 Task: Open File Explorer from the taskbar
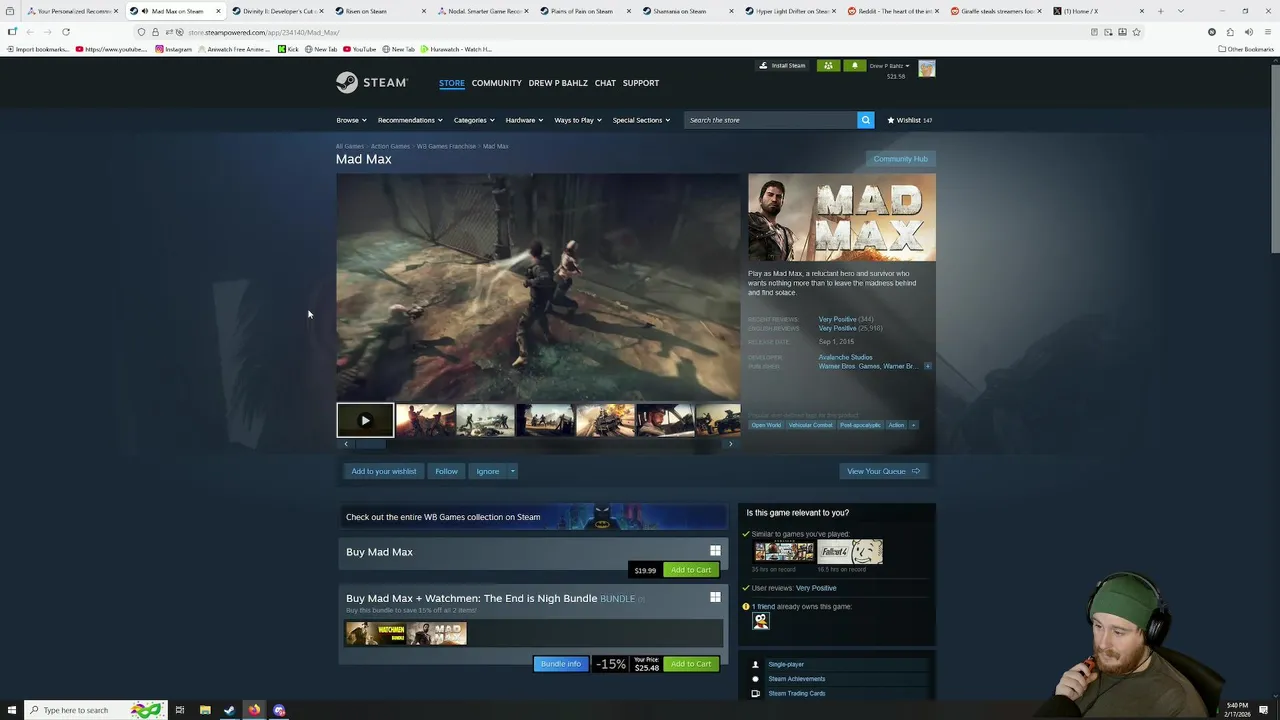[x=205, y=710]
